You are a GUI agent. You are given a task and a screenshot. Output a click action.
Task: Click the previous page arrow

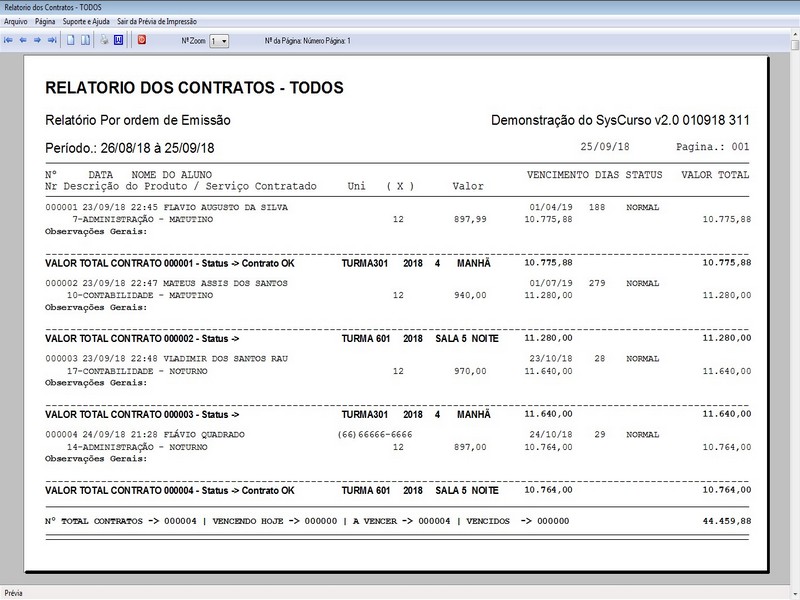23,41
